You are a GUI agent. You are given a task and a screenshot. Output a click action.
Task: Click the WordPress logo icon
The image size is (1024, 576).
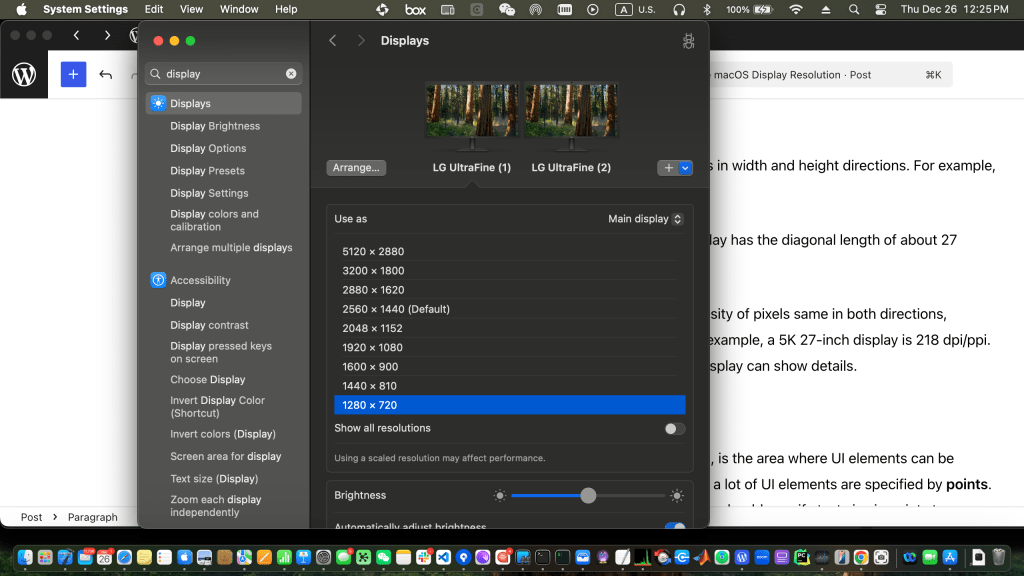pos(24,75)
